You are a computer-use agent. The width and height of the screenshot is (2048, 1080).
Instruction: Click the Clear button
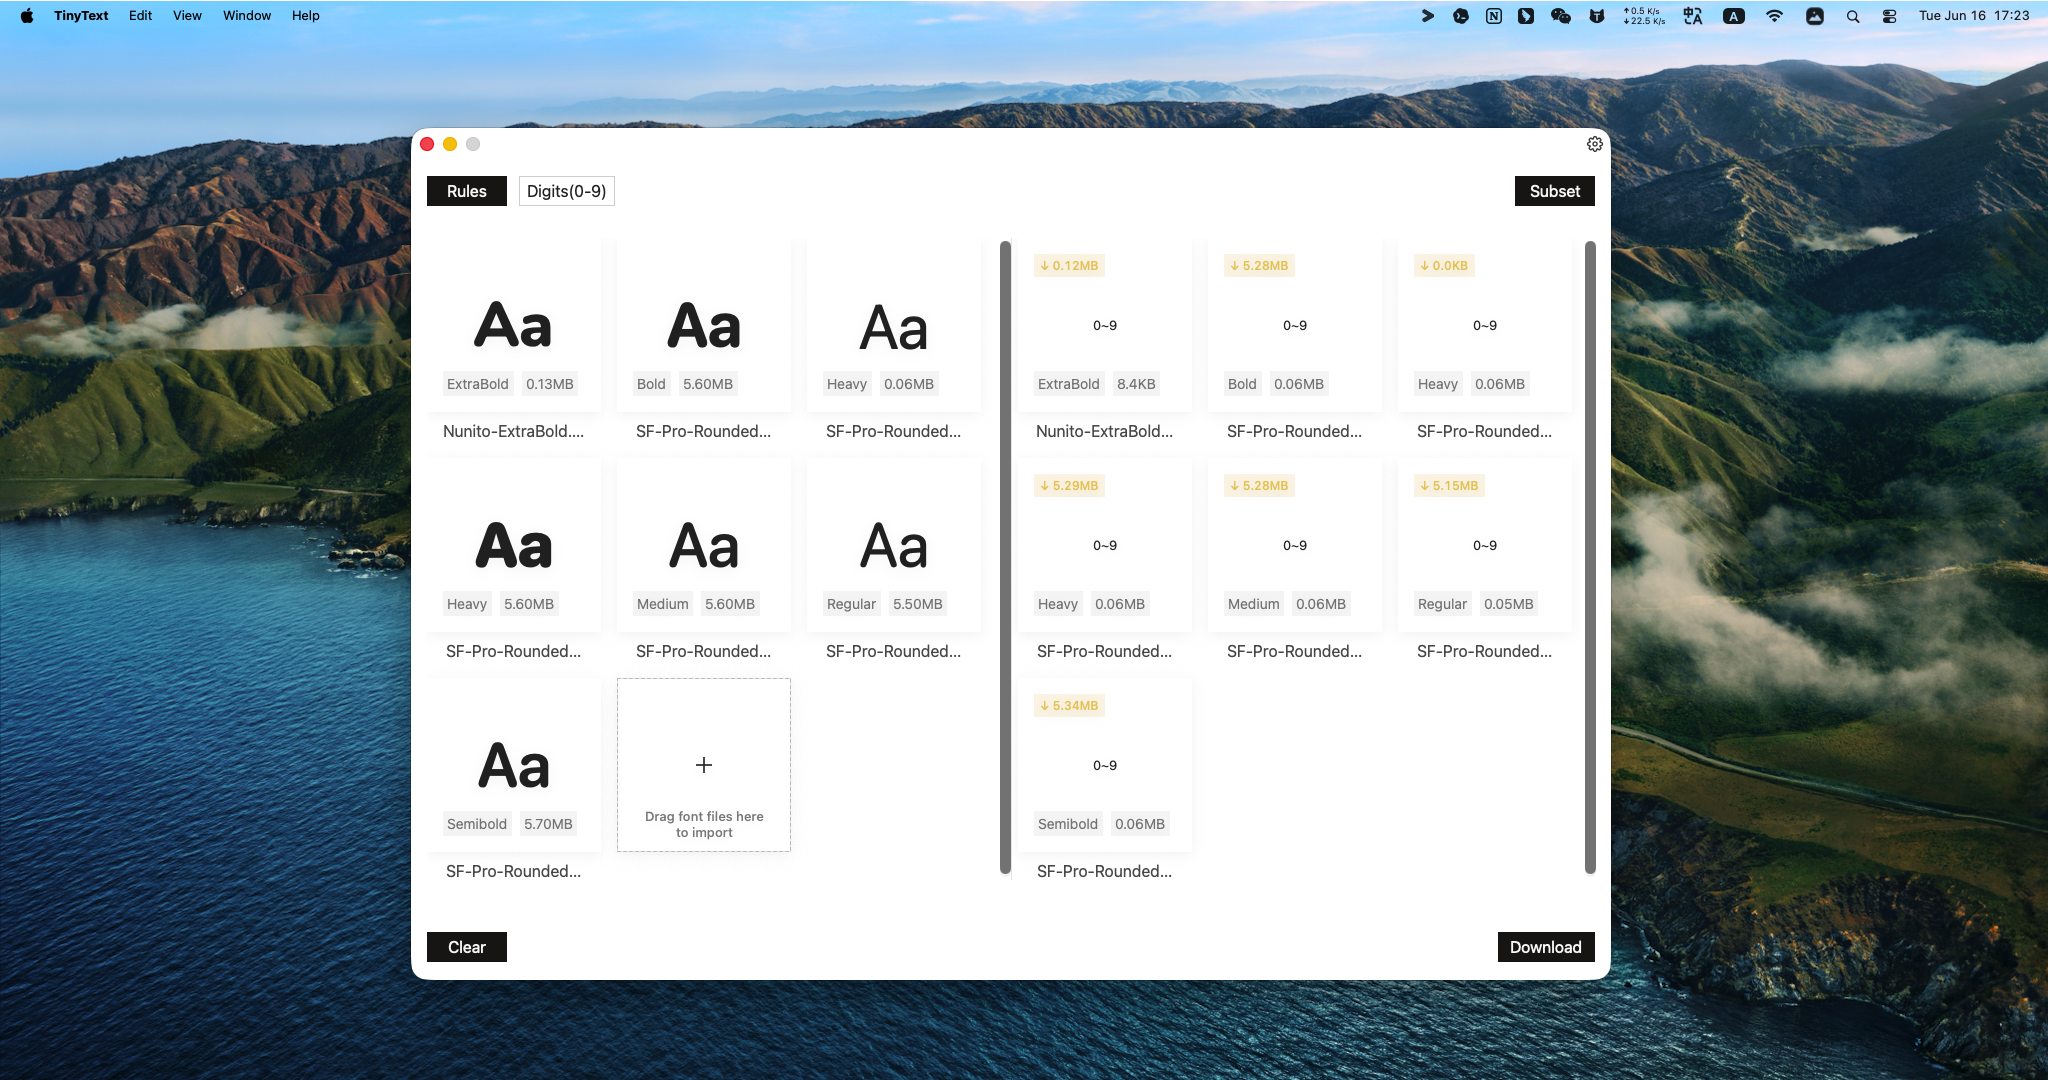pos(467,947)
